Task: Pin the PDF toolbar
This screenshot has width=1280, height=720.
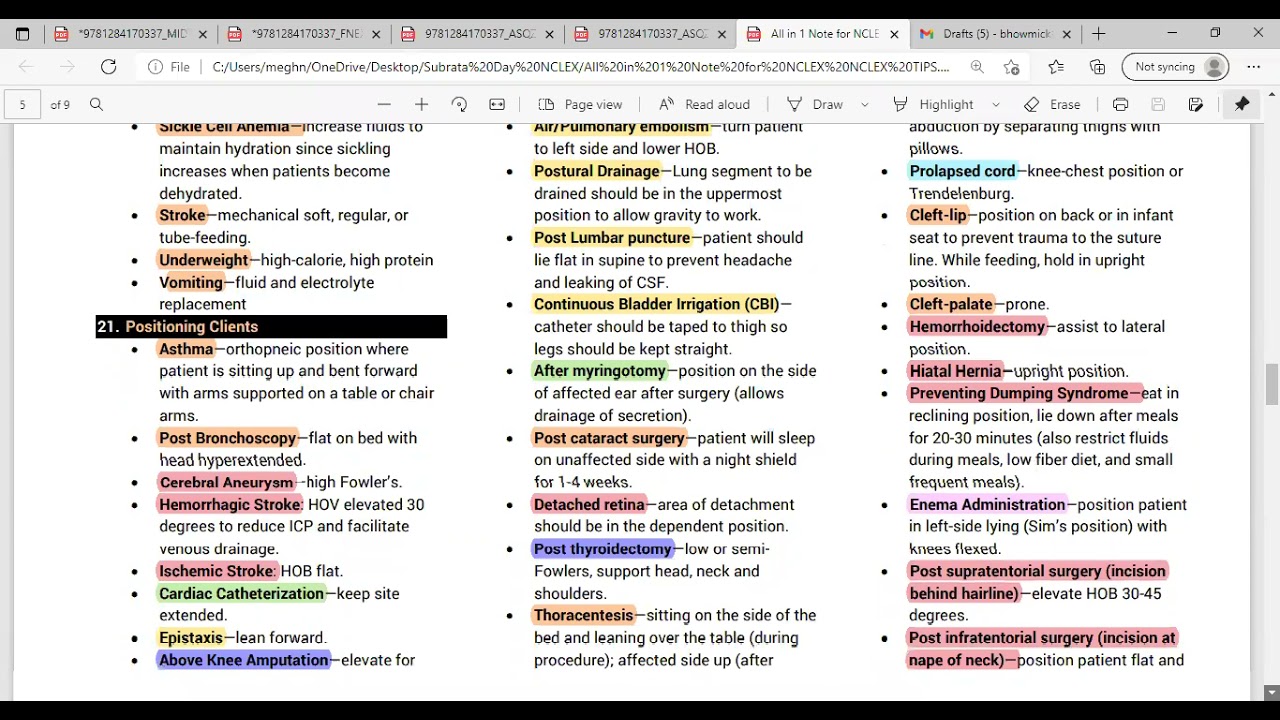Action: 1242,104
